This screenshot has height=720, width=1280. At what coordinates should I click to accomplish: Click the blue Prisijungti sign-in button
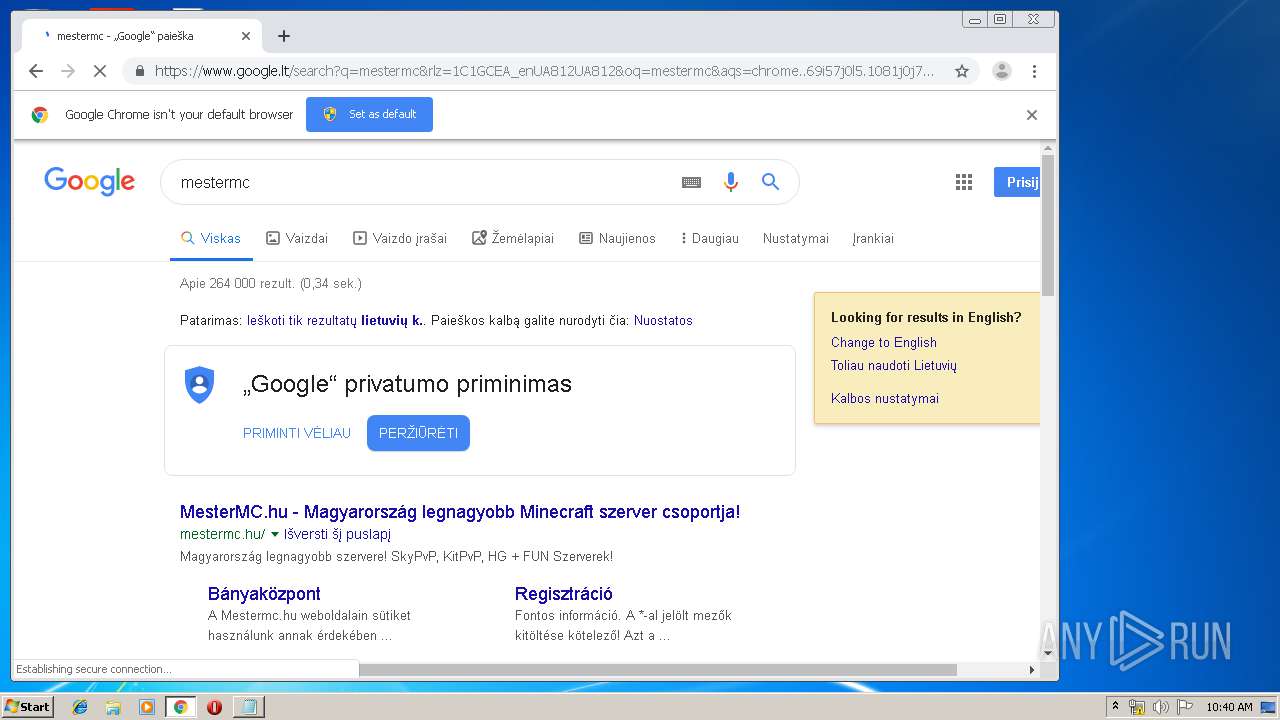tap(1018, 182)
